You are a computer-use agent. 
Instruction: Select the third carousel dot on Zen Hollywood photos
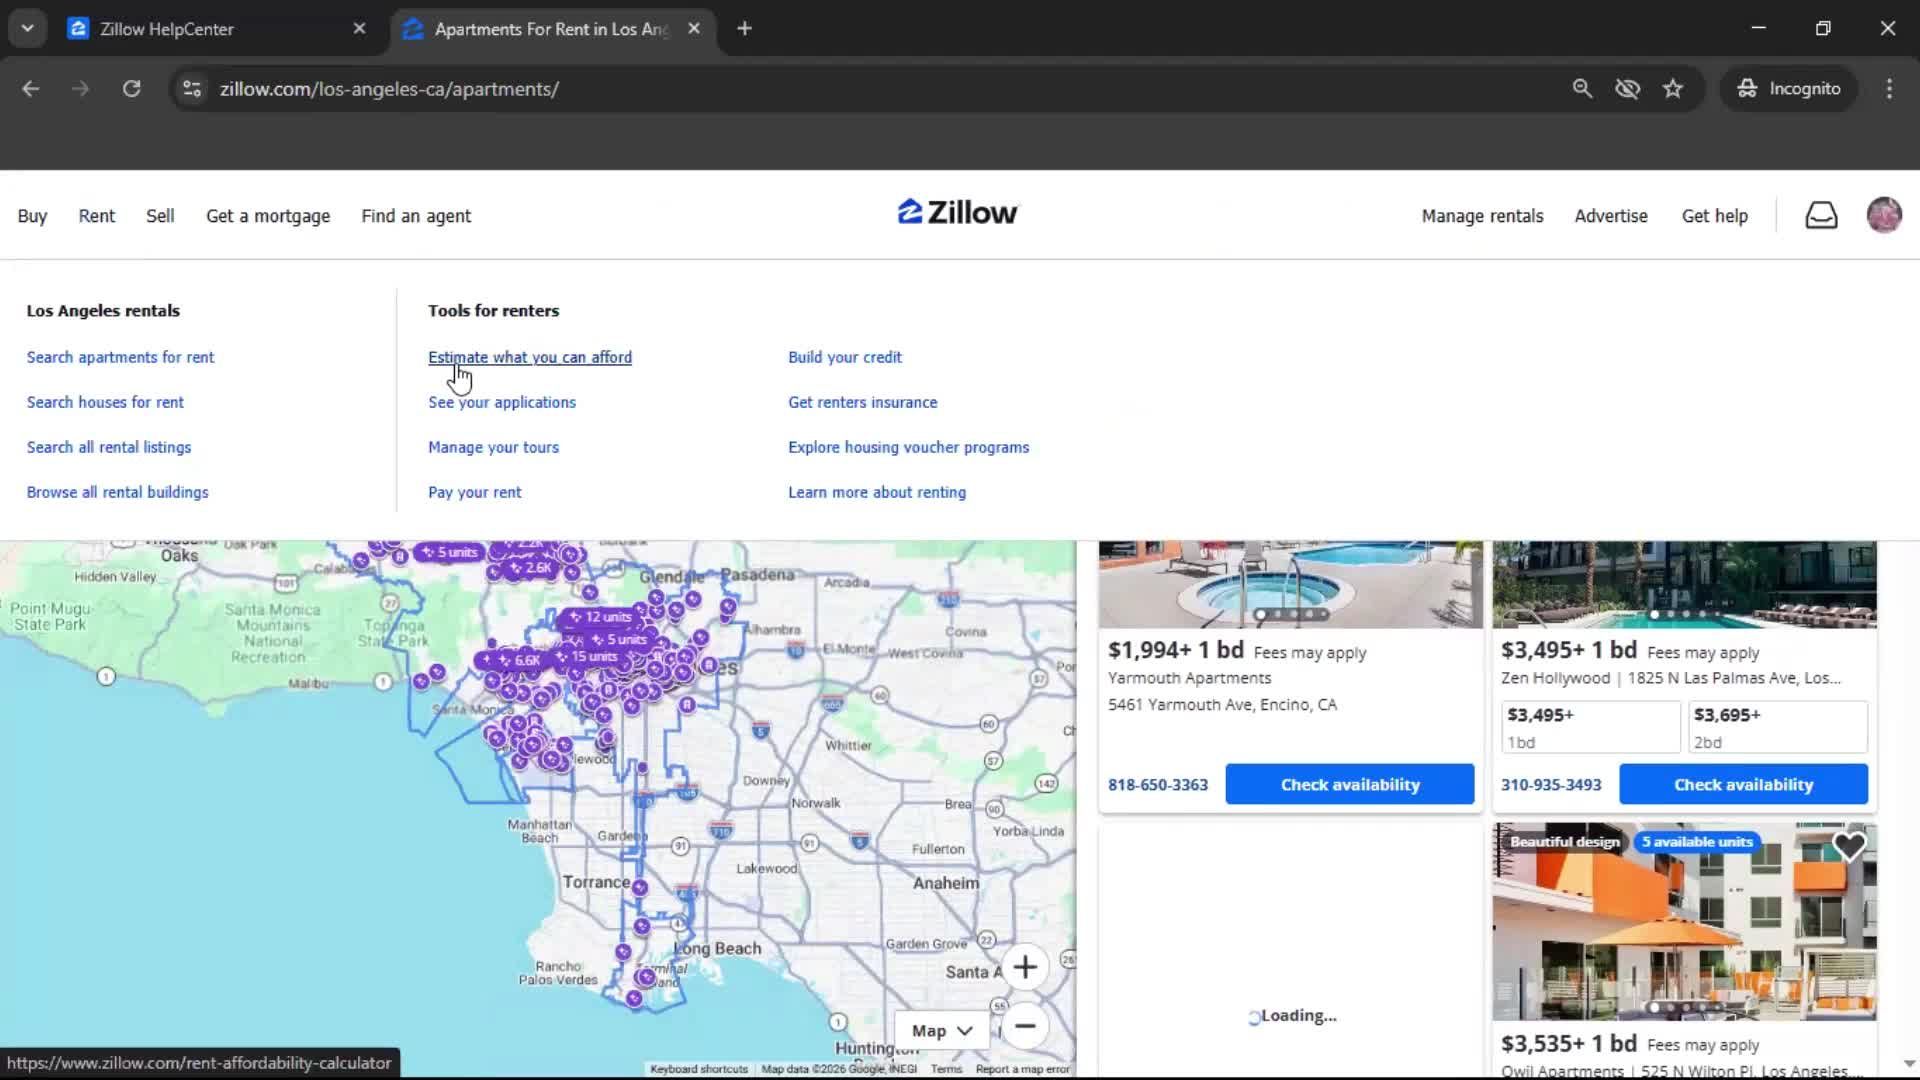pos(1686,615)
